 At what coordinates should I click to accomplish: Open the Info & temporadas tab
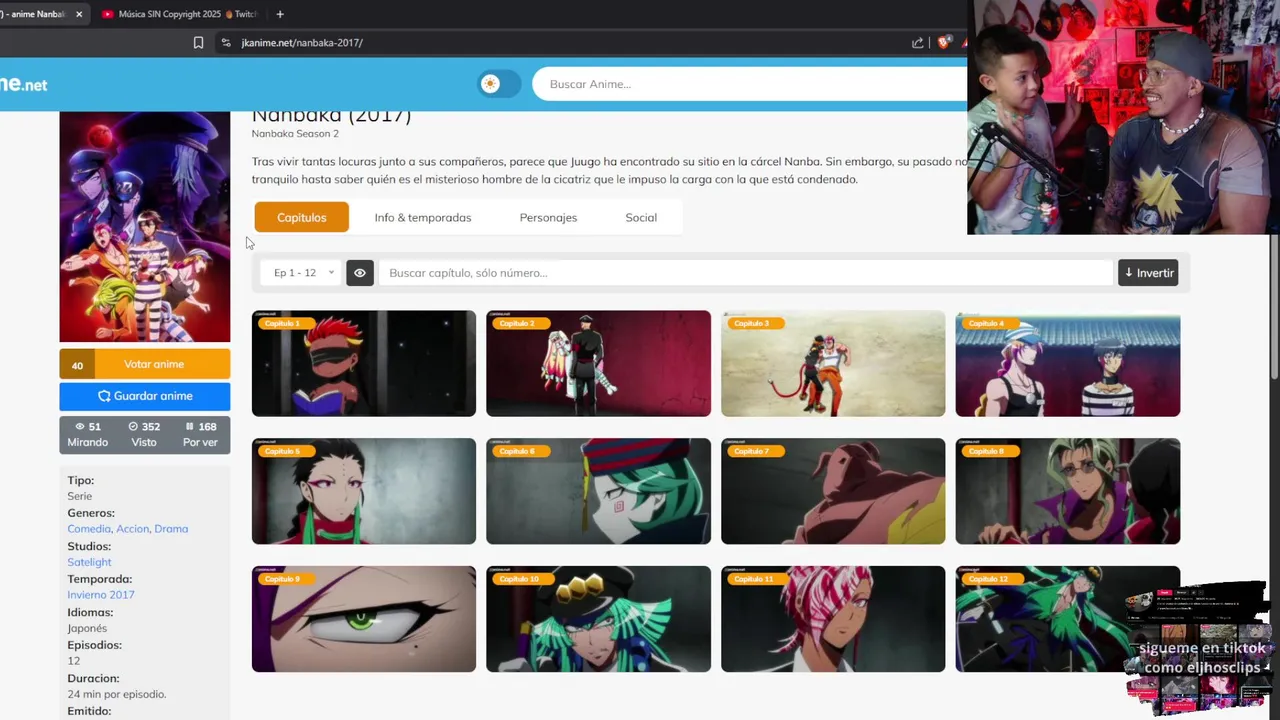423,217
